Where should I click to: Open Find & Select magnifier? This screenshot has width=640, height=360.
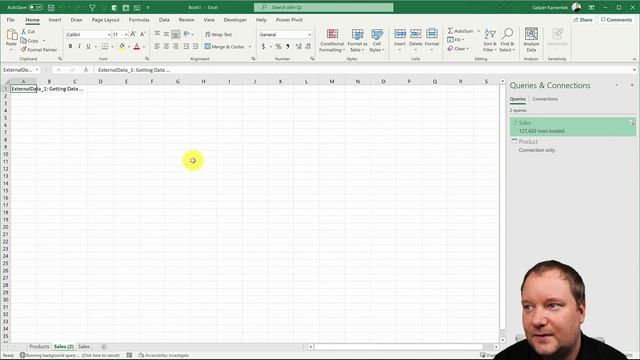[507, 40]
